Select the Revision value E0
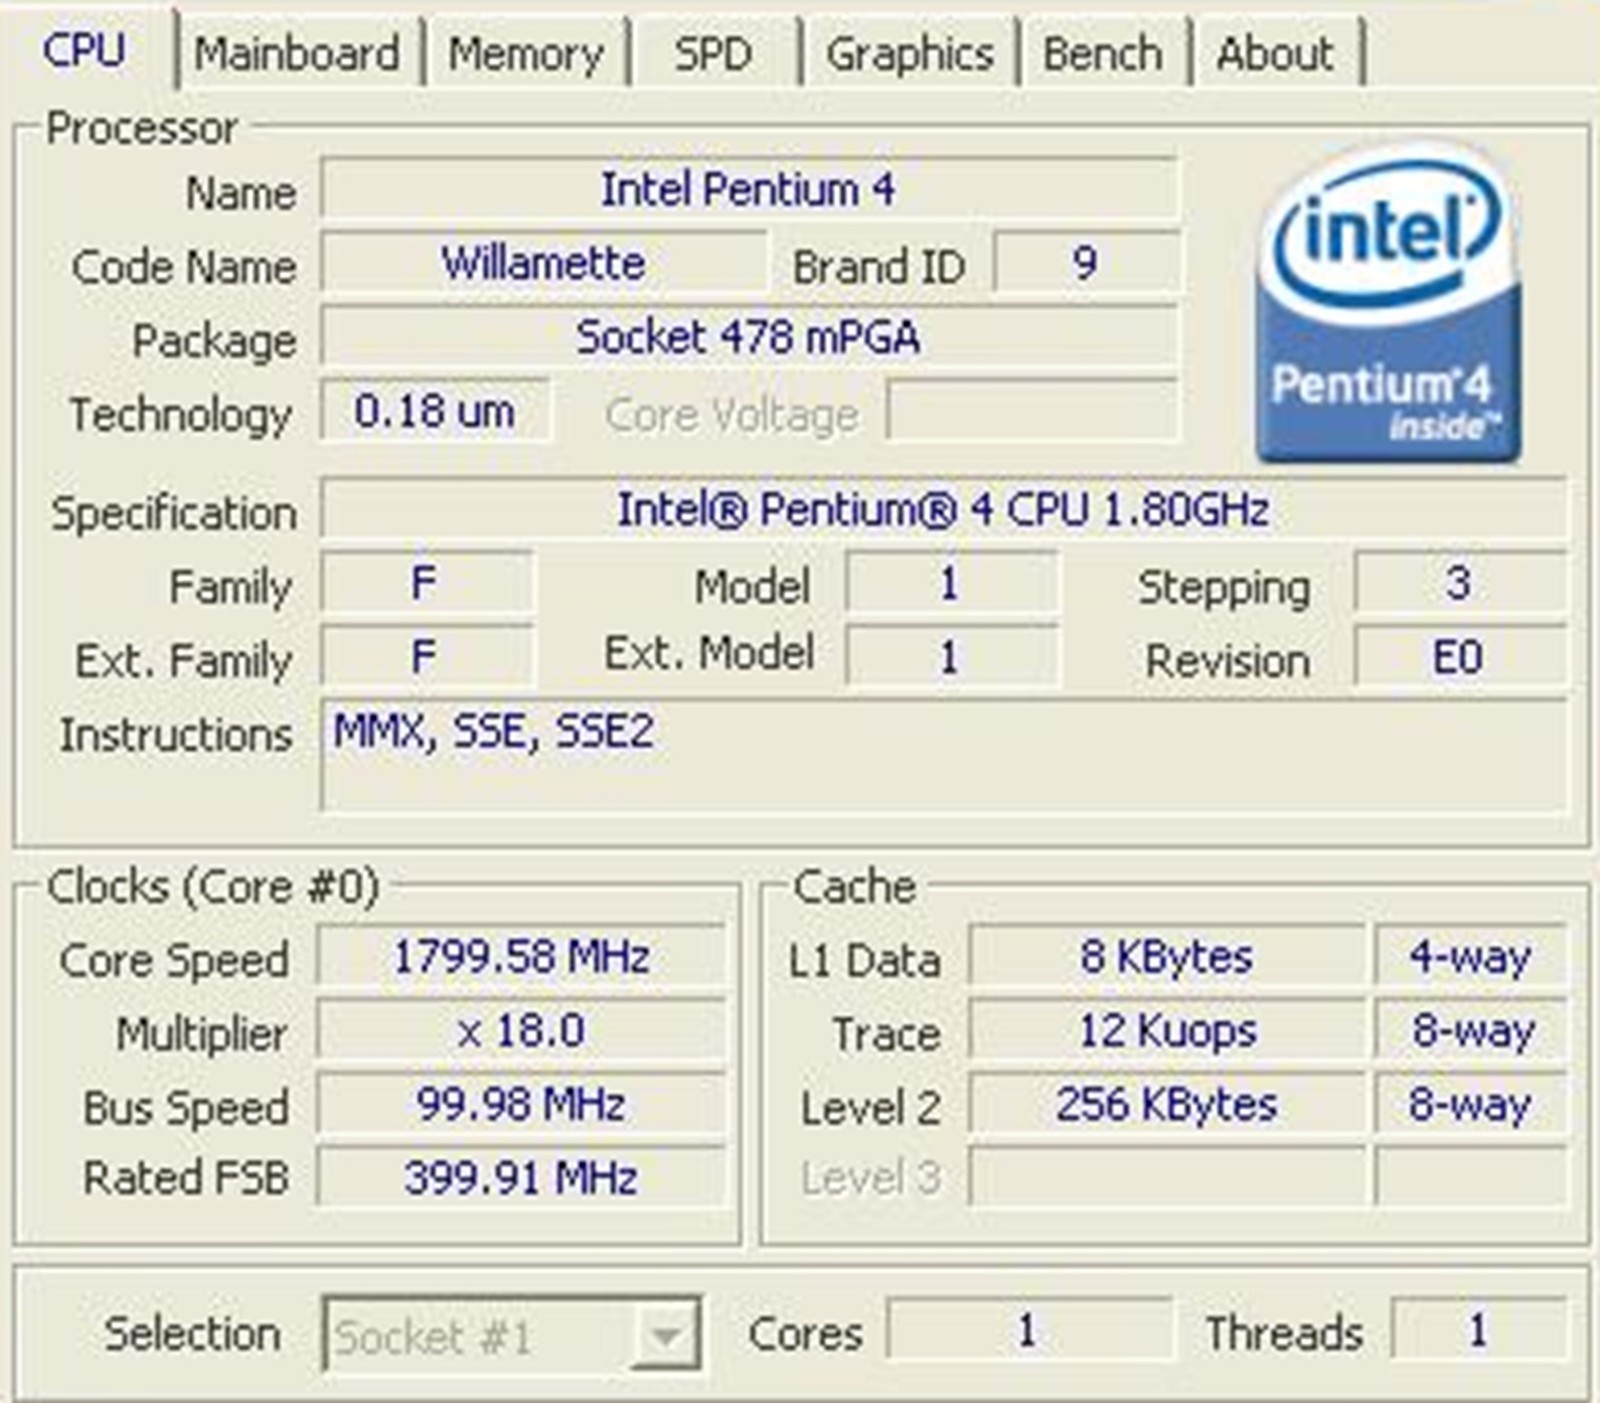Screen dimensions: 1600x1403 (x=1460, y=657)
